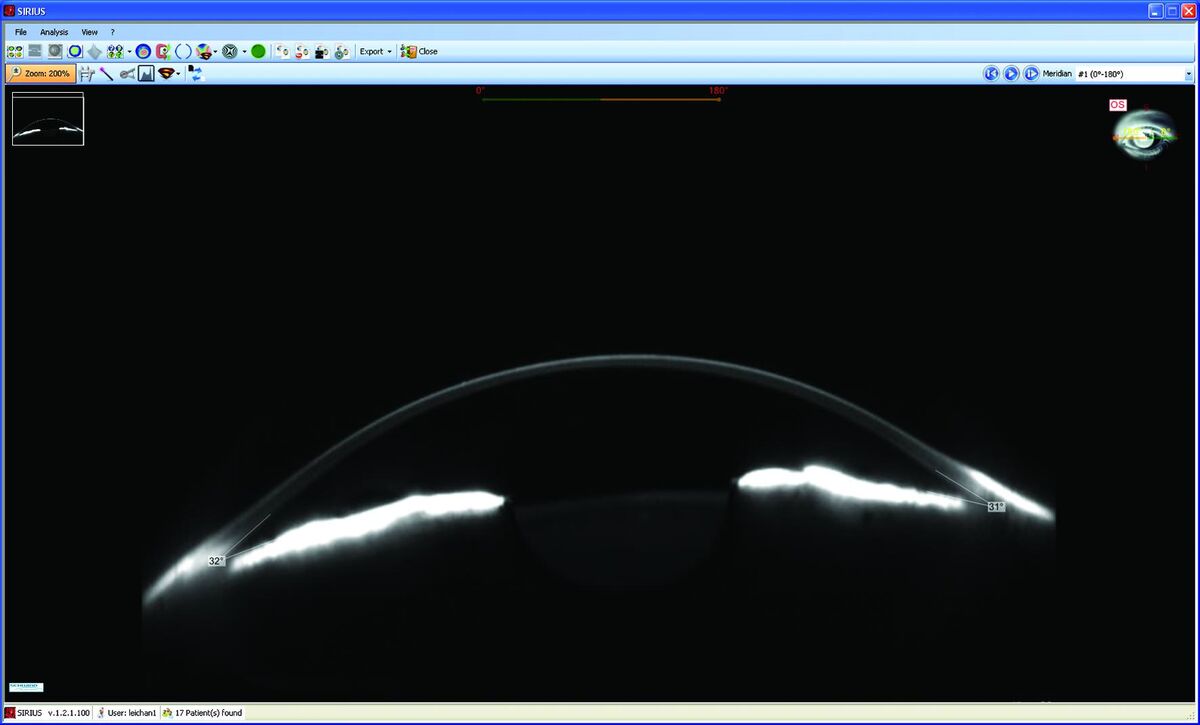Click the swap arrows icon
1200x725 pixels.
coord(196,74)
